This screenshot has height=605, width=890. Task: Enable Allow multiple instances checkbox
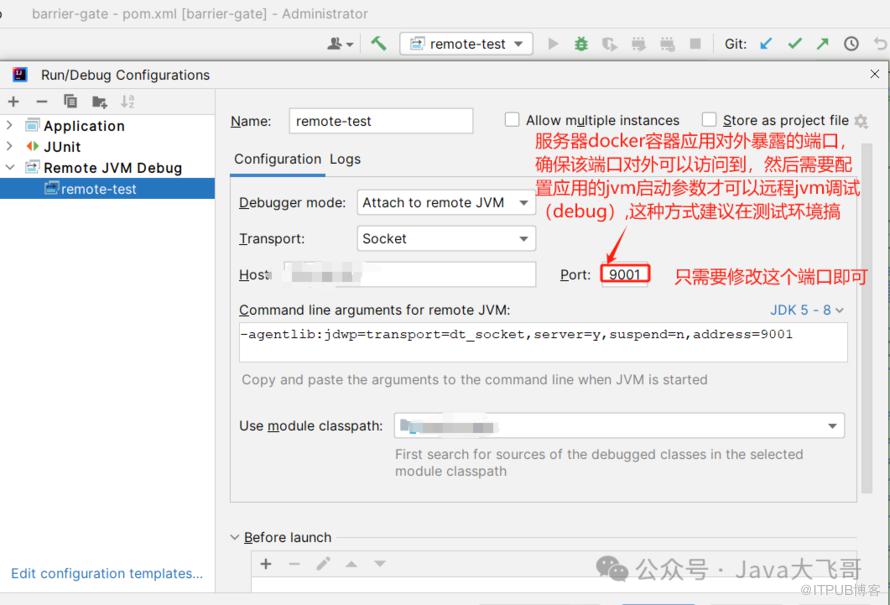point(512,120)
